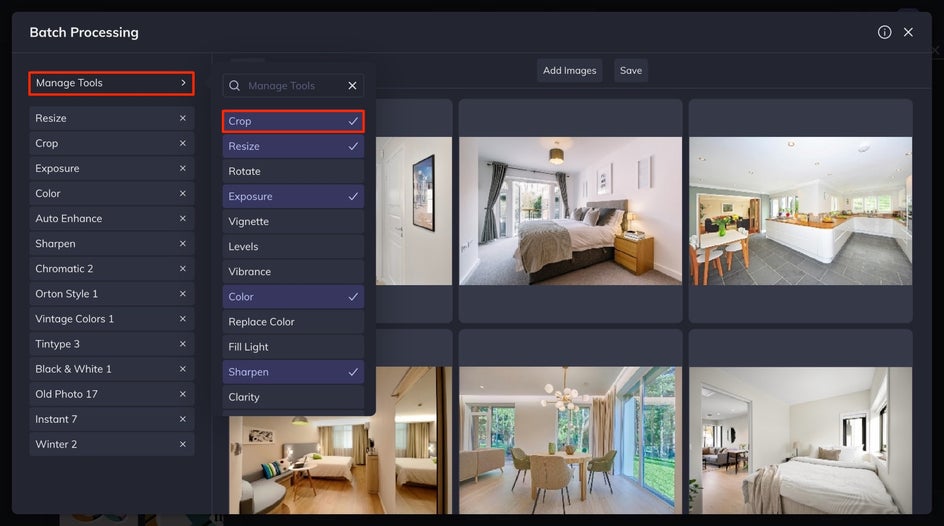Image resolution: width=944 pixels, height=526 pixels.
Task: Remove Old Photo 17 using its X icon
Action: [182, 394]
